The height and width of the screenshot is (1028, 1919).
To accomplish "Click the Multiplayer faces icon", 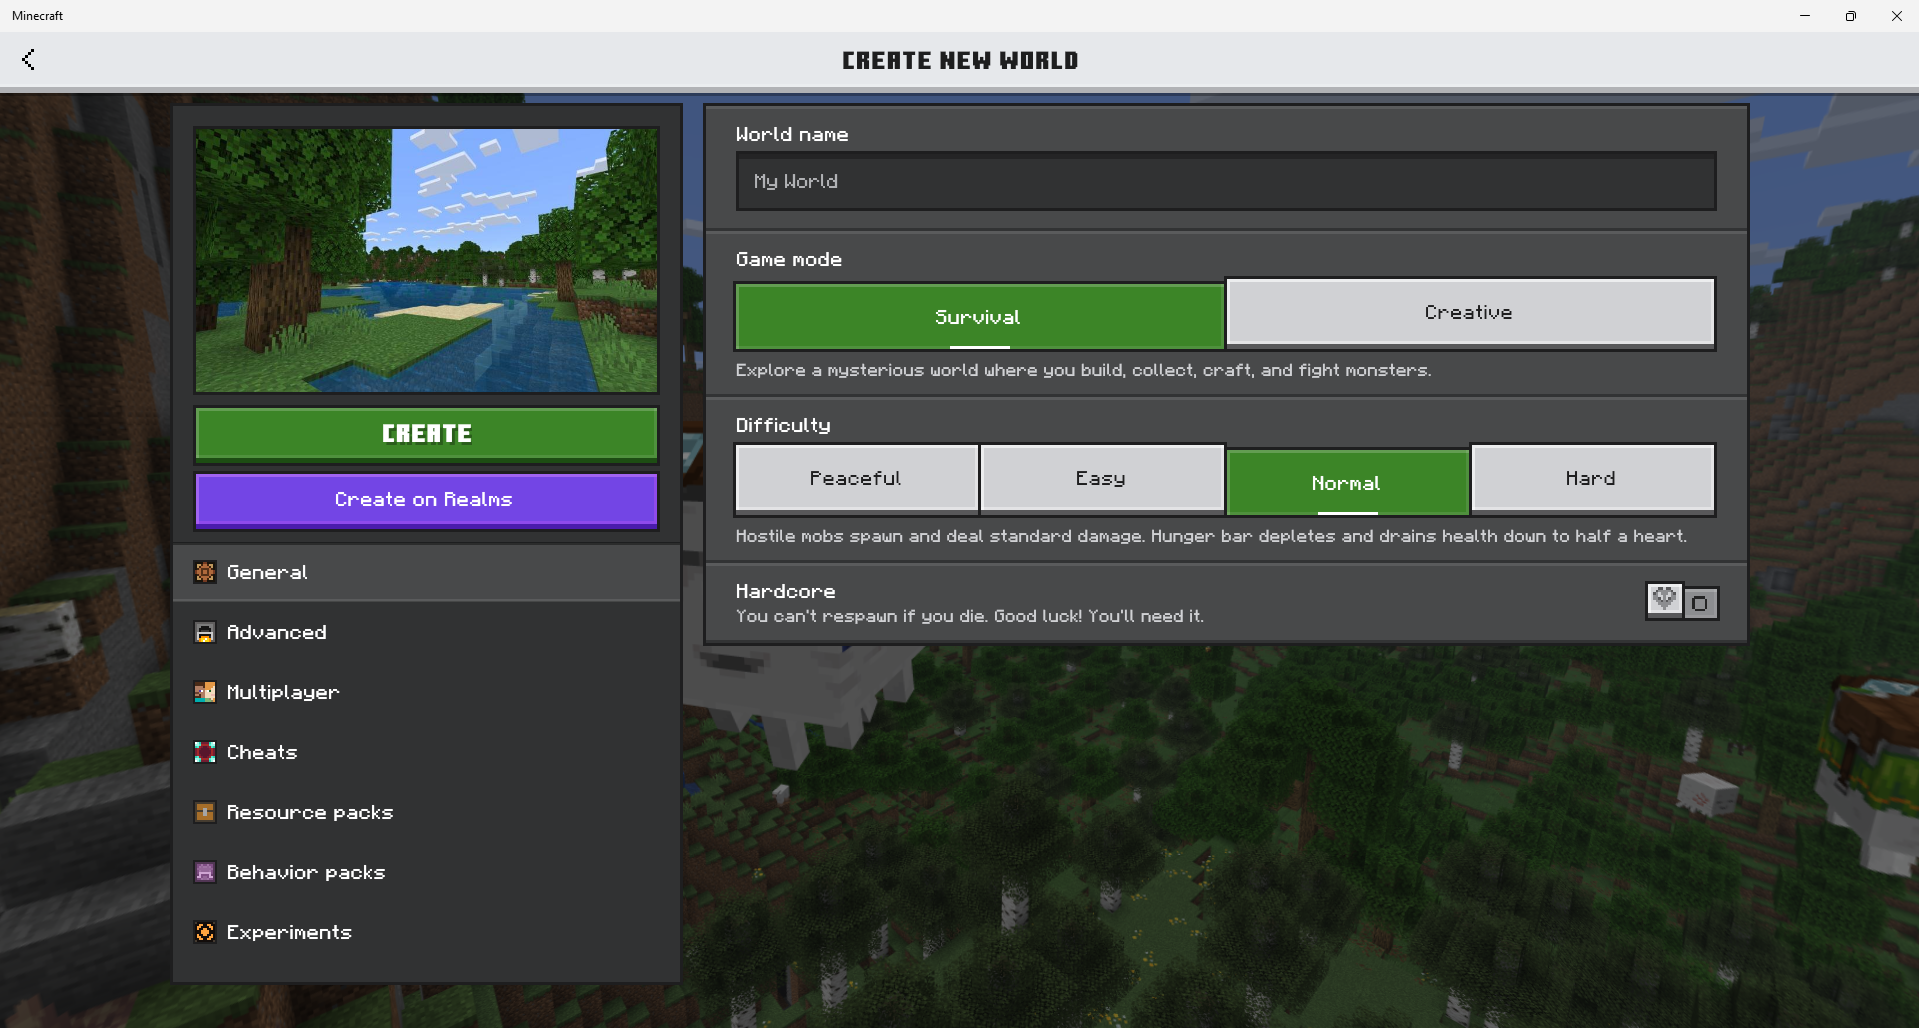I will [x=205, y=692].
